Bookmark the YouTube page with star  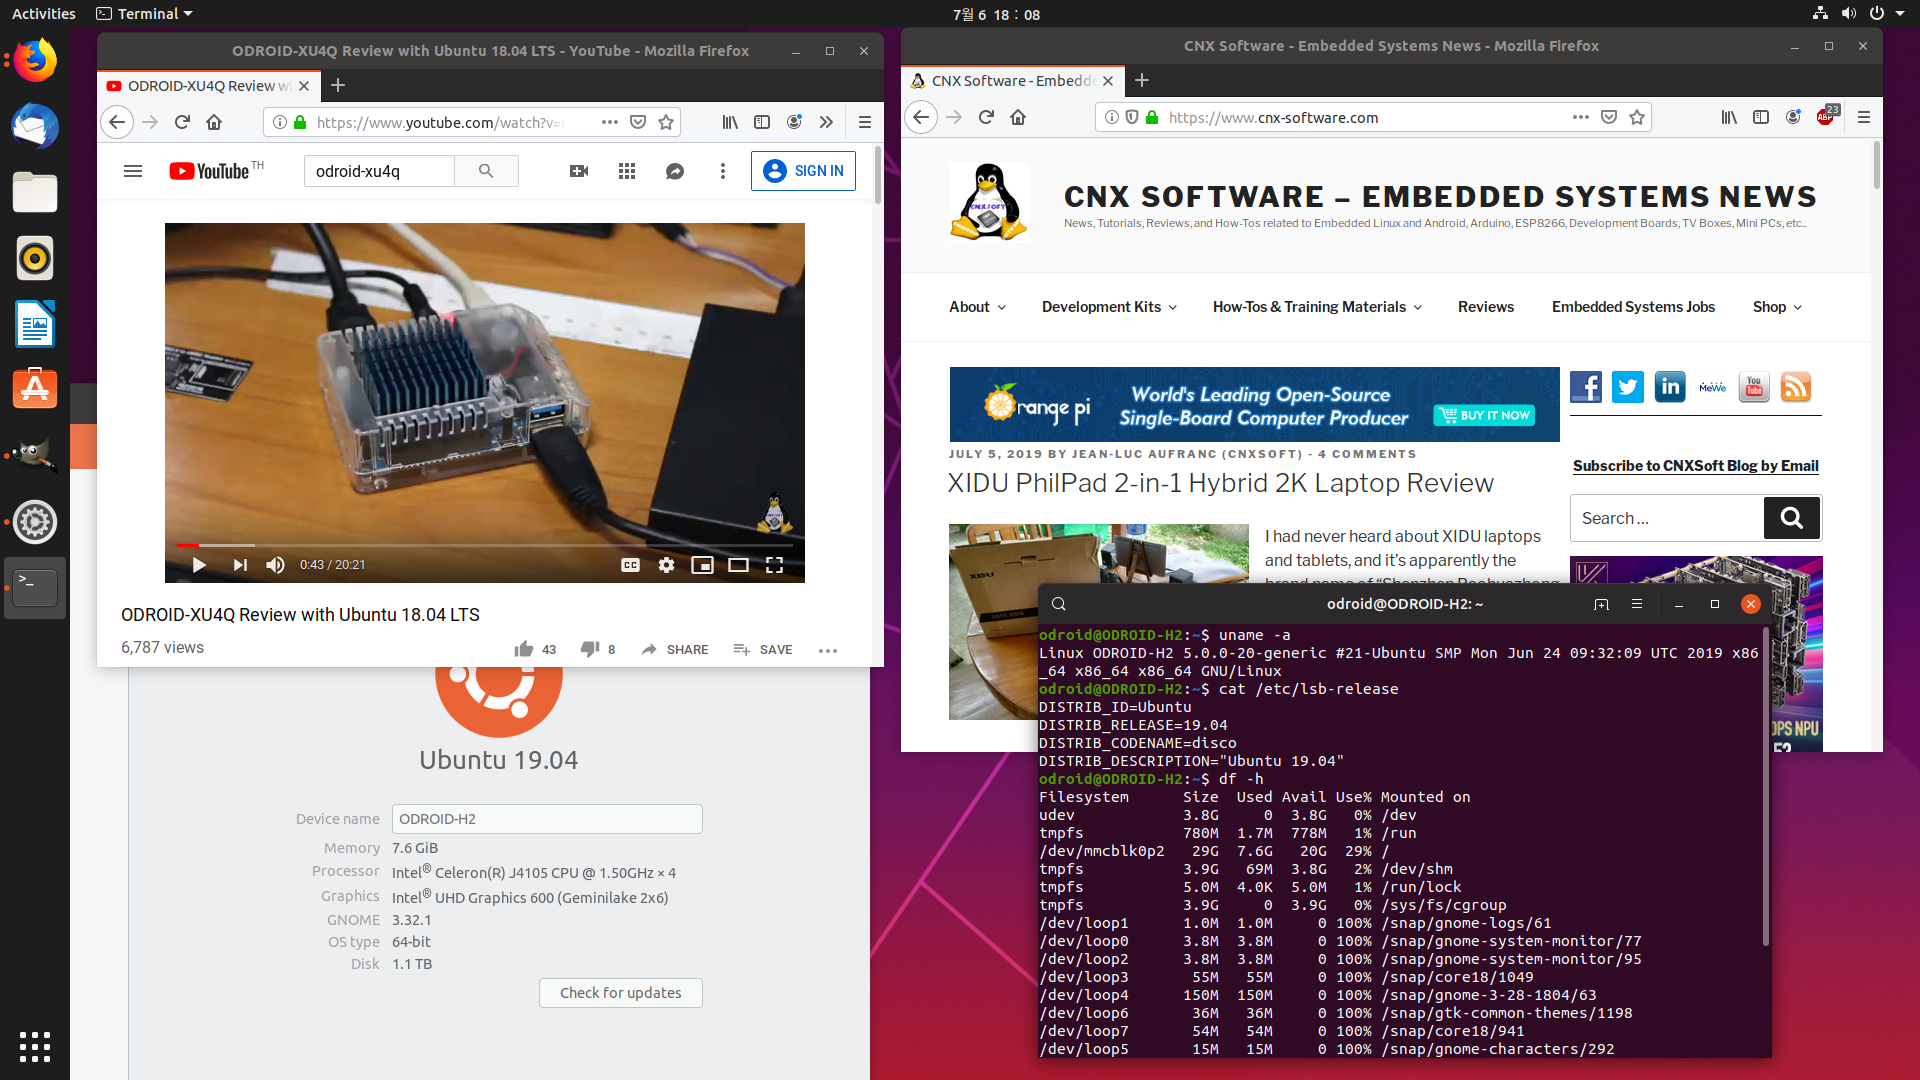(666, 122)
